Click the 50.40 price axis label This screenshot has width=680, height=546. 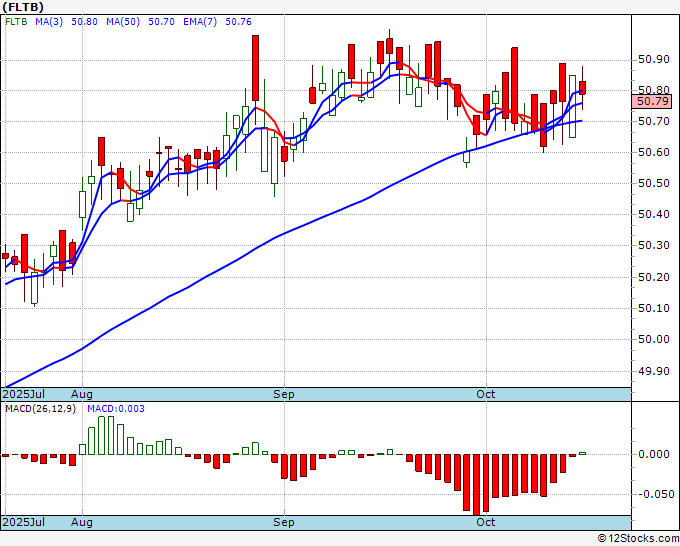tap(654, 214)
